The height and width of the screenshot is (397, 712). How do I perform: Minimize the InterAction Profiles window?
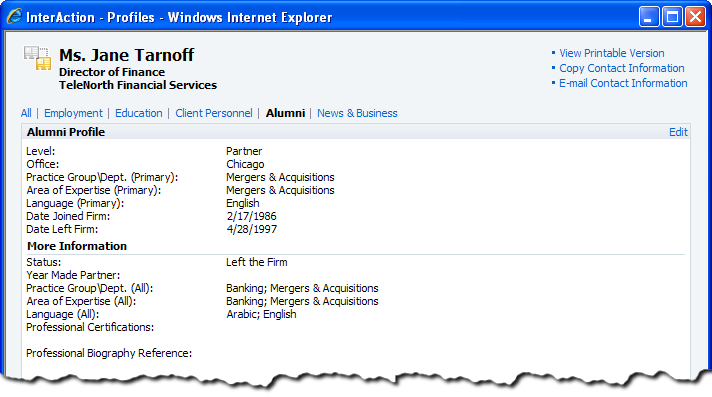pyautogui.click(x=648, y=17)
